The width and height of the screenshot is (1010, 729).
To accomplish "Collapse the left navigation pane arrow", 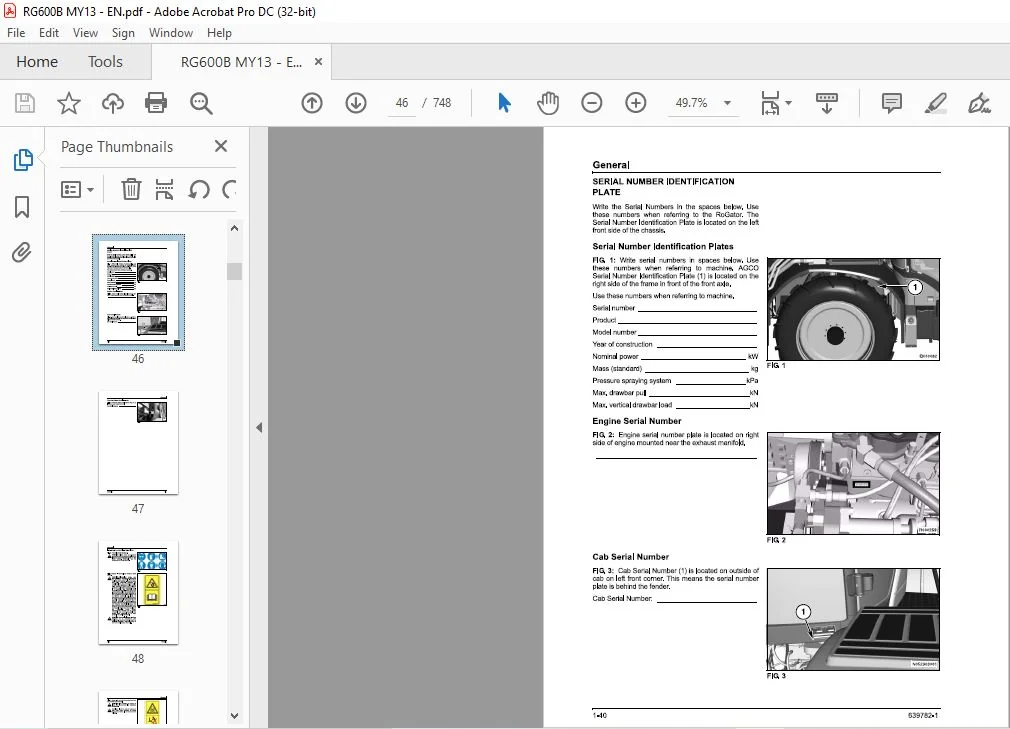I will pyautogui.click(x=259, y=428).
